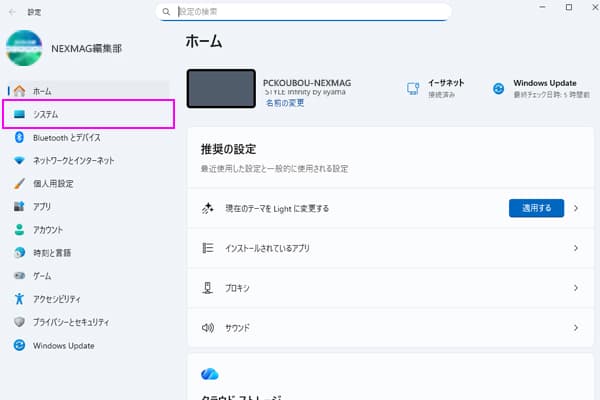This screenshot has width=600, height=400.
Task: Expand the インストールされているアプリ row chevron
Action: tap(576, 248)
